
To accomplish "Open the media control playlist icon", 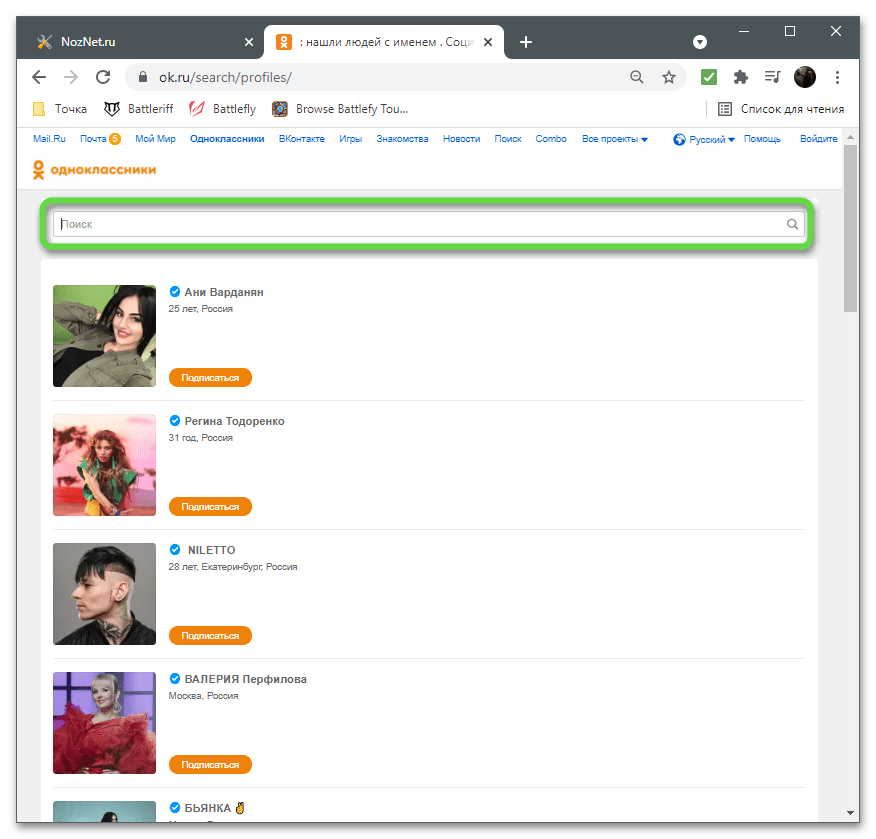I will 773,77.
